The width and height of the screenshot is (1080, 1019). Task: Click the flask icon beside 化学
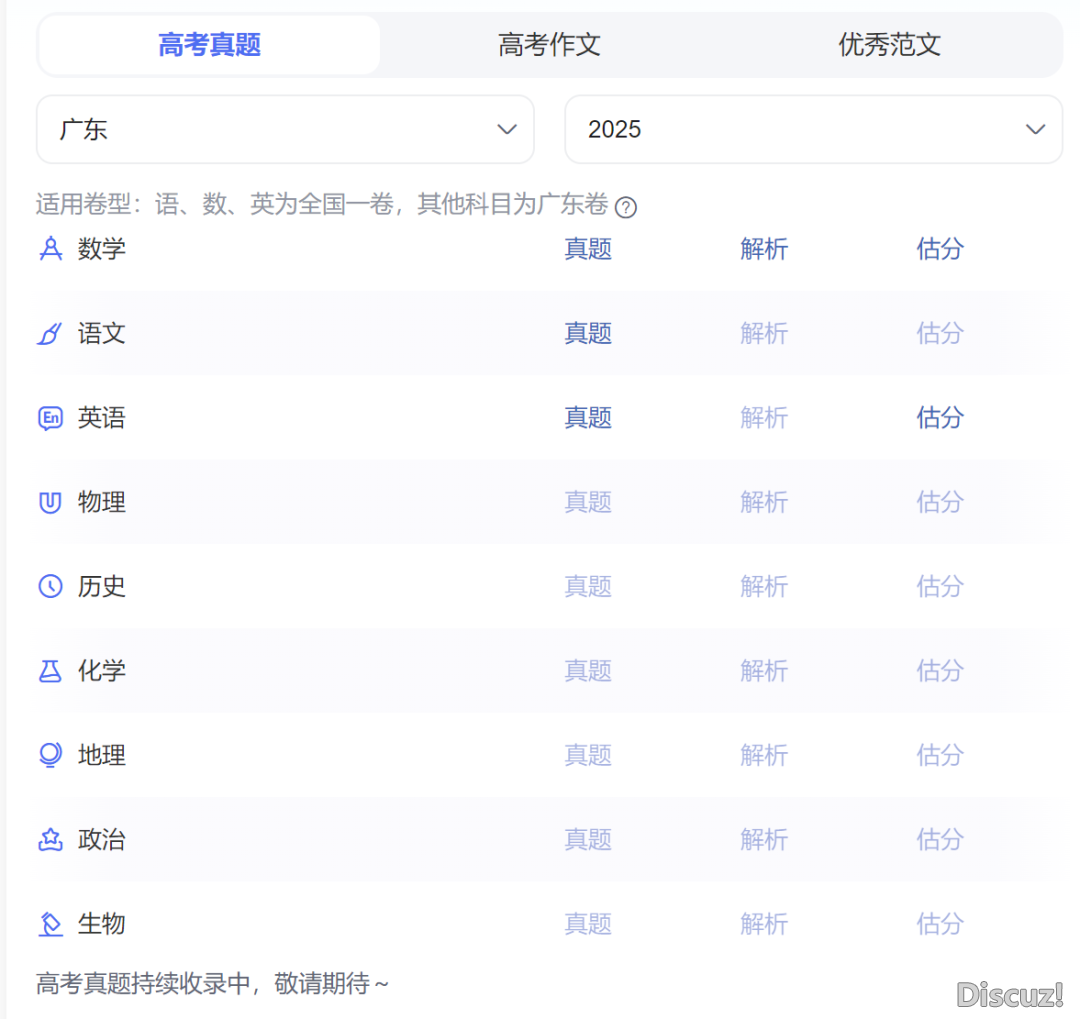coord(50,671)
